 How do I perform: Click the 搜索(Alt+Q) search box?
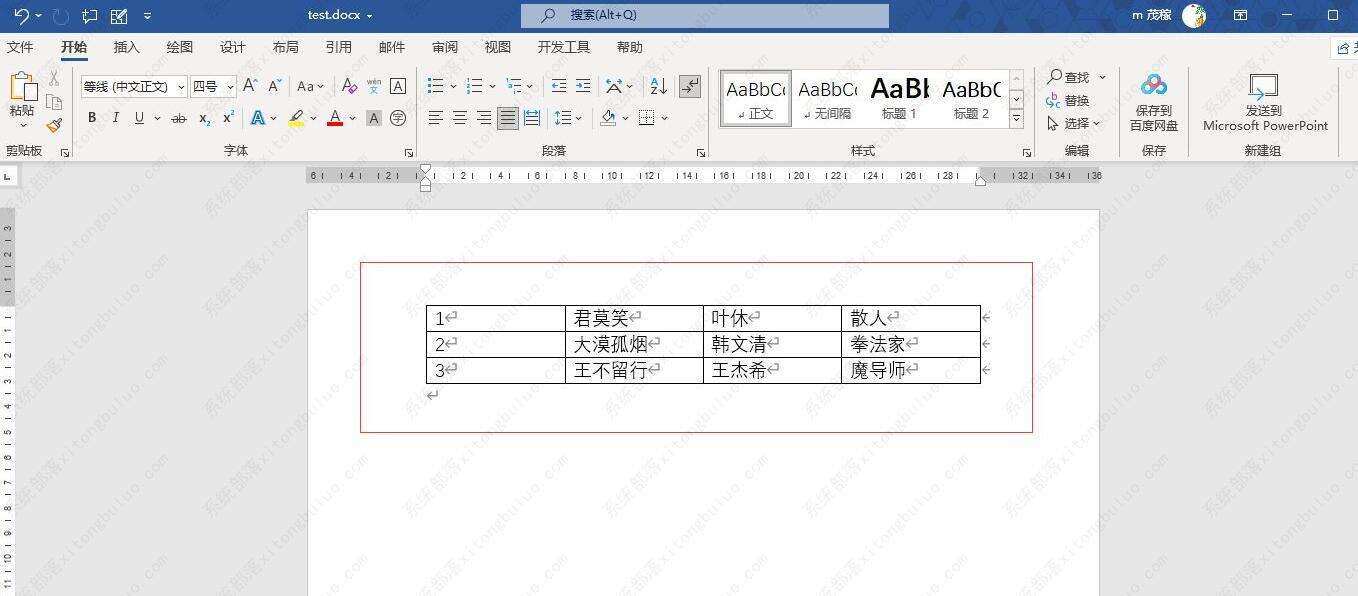[705, 15]
